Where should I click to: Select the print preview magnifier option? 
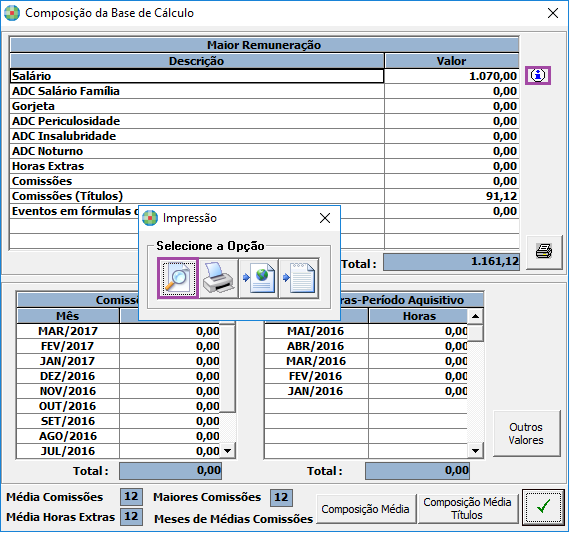[178, 279]
